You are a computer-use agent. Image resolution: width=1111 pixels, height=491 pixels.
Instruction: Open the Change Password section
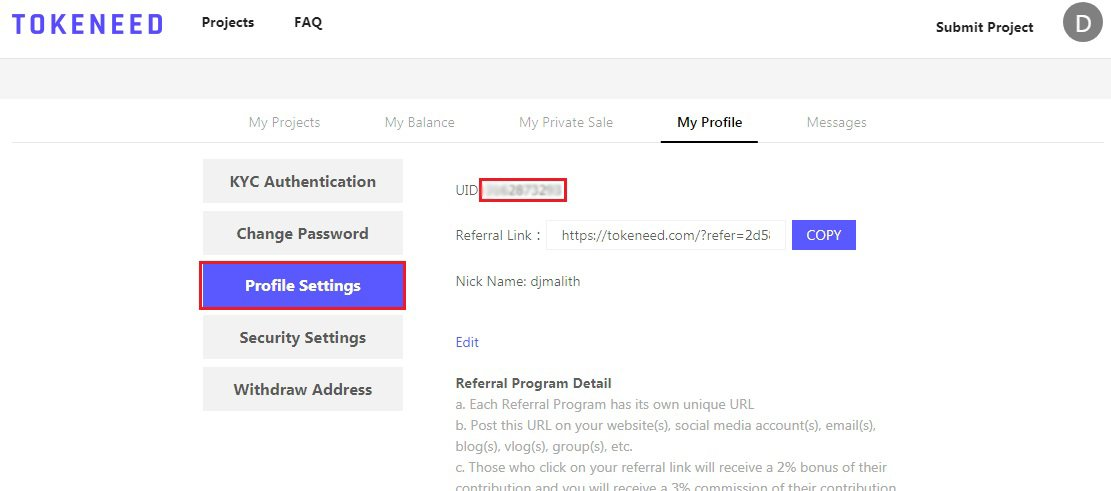click(303, 233)
